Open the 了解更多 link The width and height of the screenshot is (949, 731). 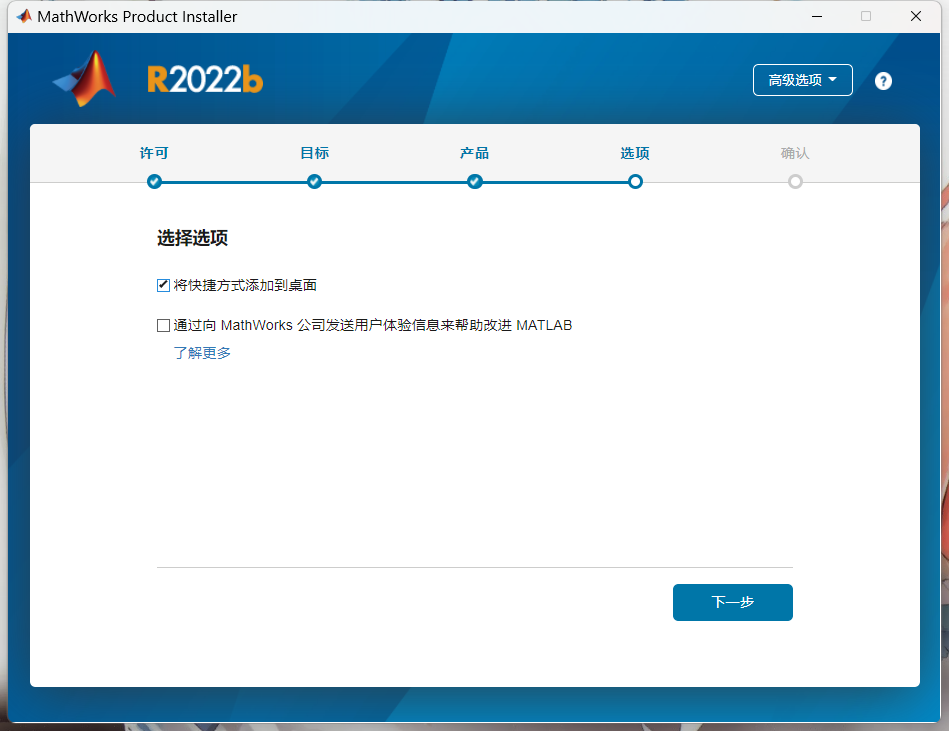[x=202, y=353]
